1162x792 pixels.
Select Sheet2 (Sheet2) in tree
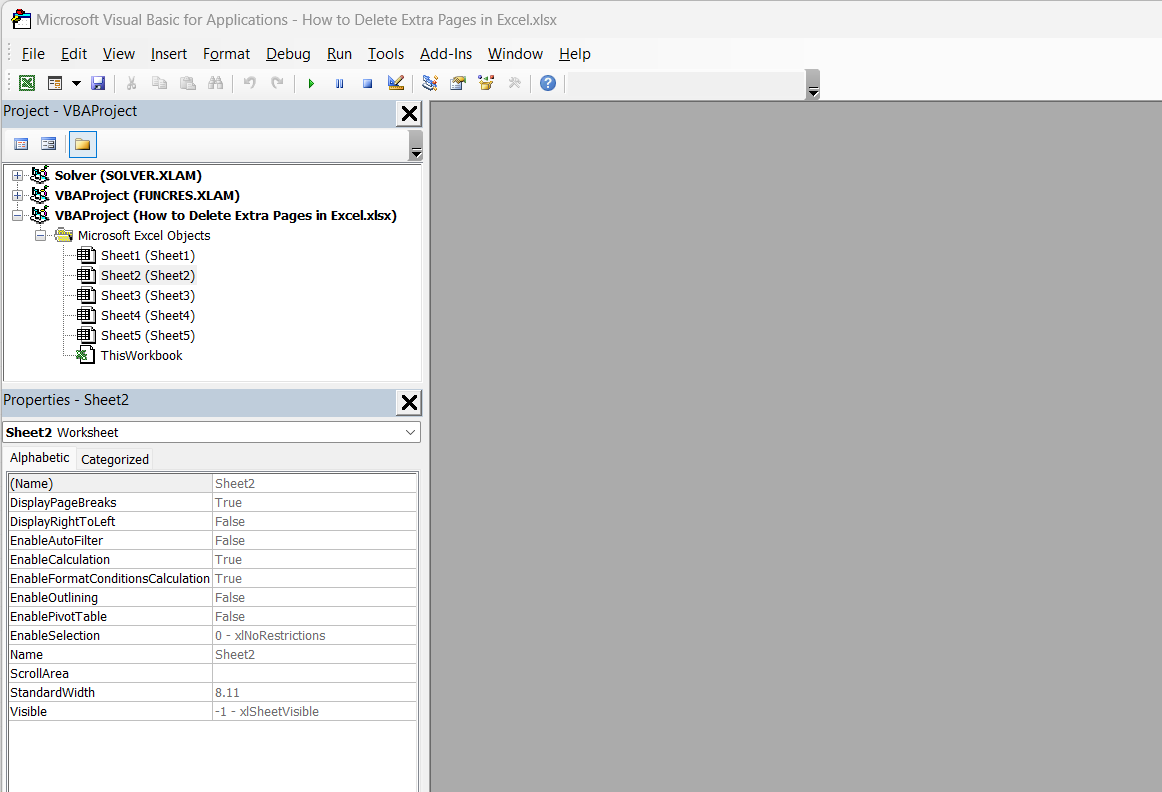(147, 276)
